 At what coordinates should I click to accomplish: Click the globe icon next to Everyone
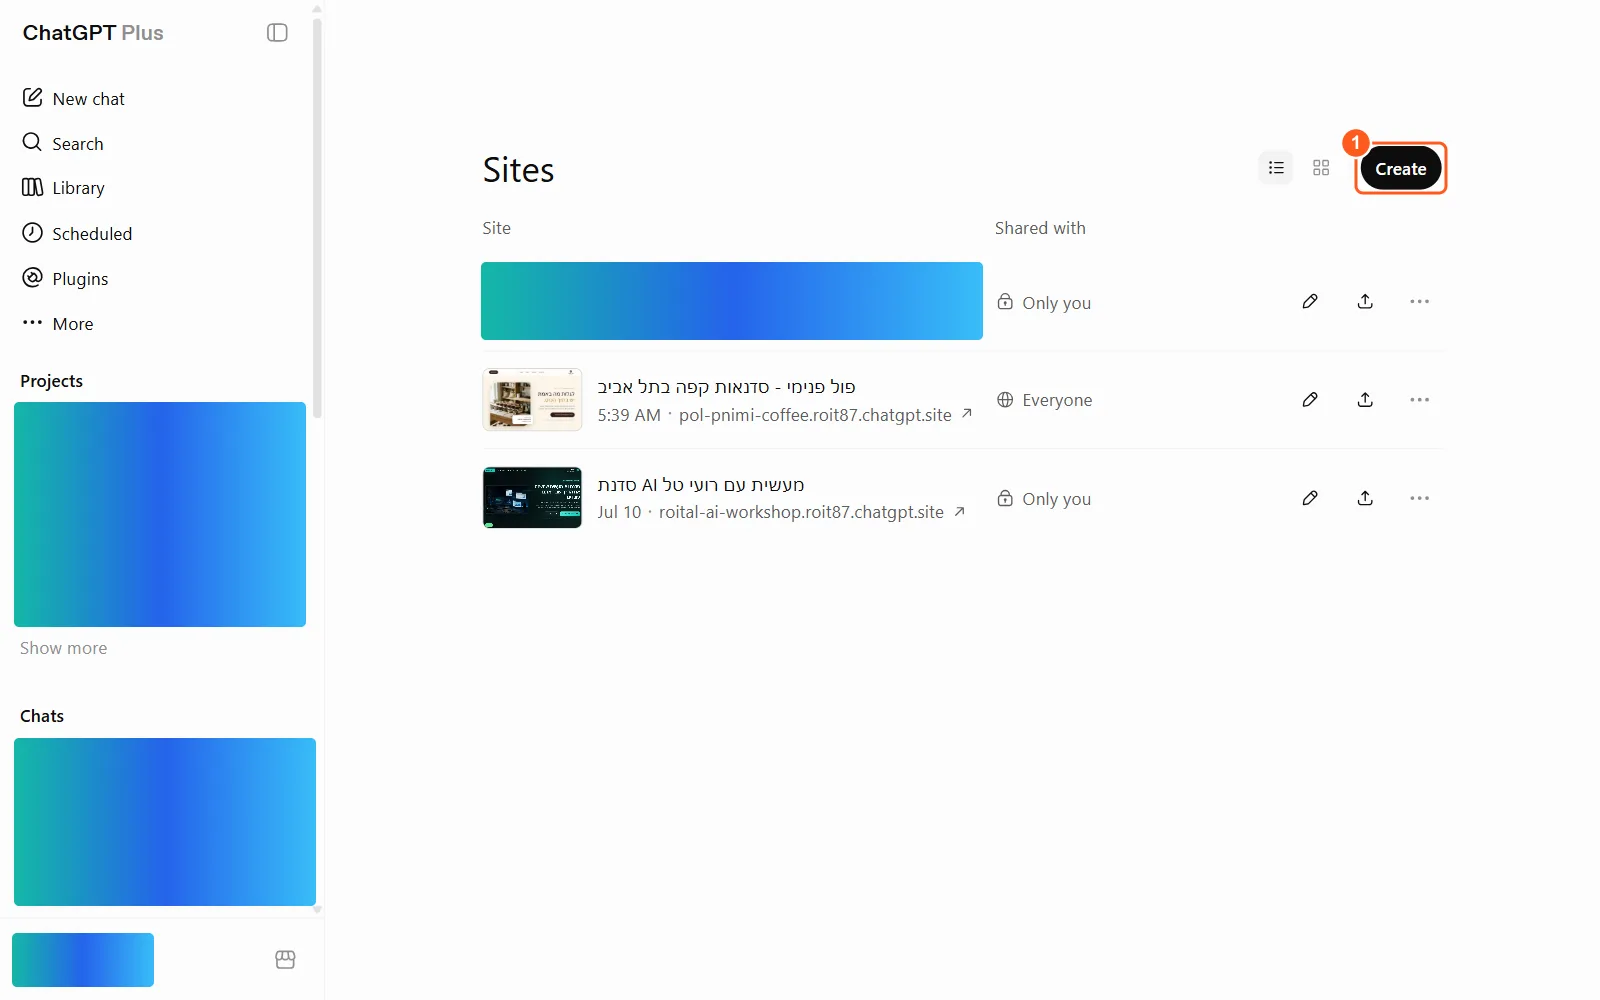point(1005,400)
